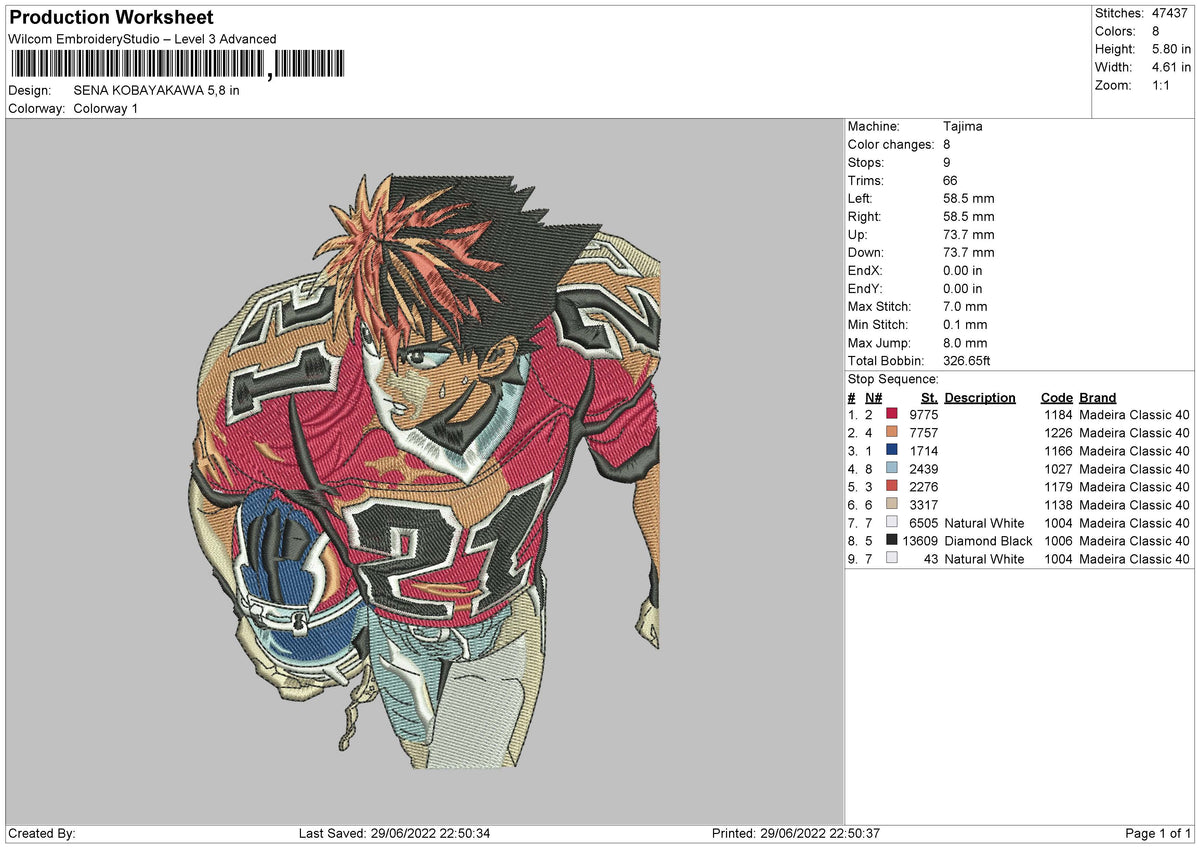Click the "Description" column header
This screenshot has height=848, width=1200.
(980, 398)
